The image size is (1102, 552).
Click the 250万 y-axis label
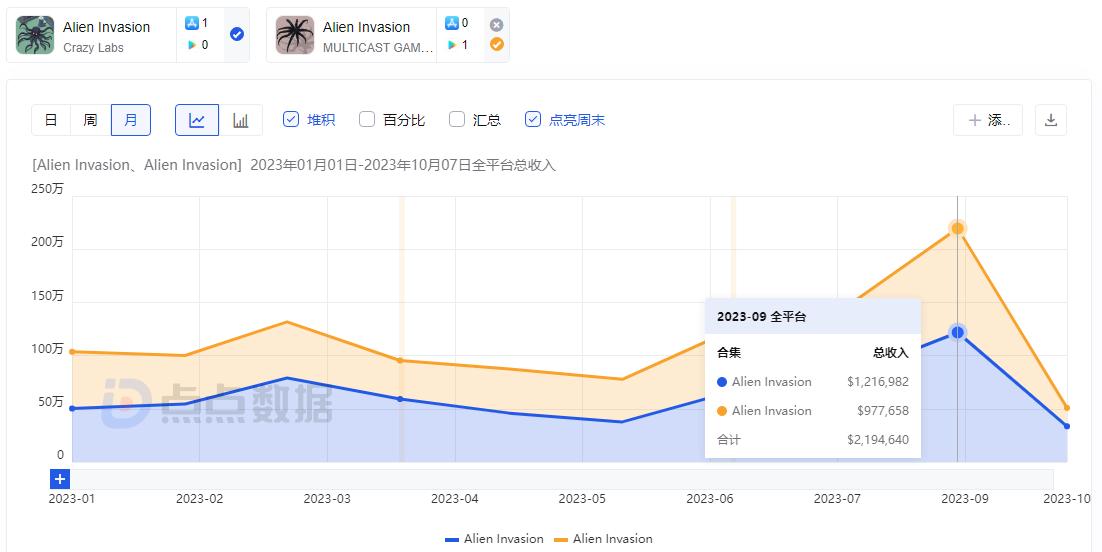coord(47,188)
